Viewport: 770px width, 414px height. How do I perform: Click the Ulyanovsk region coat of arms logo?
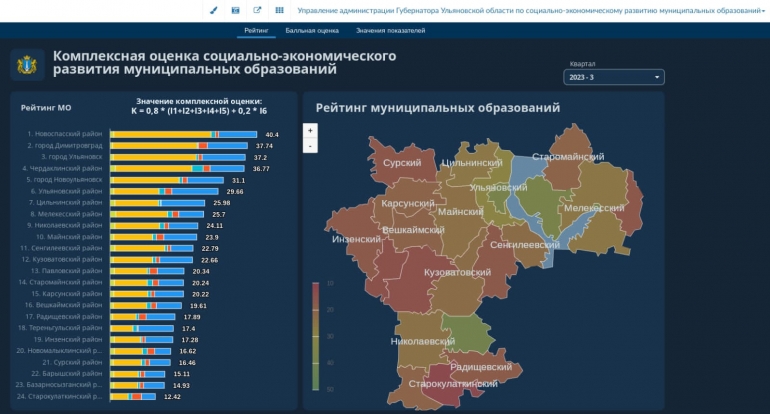pyautogui.click(x=26, y=66)
